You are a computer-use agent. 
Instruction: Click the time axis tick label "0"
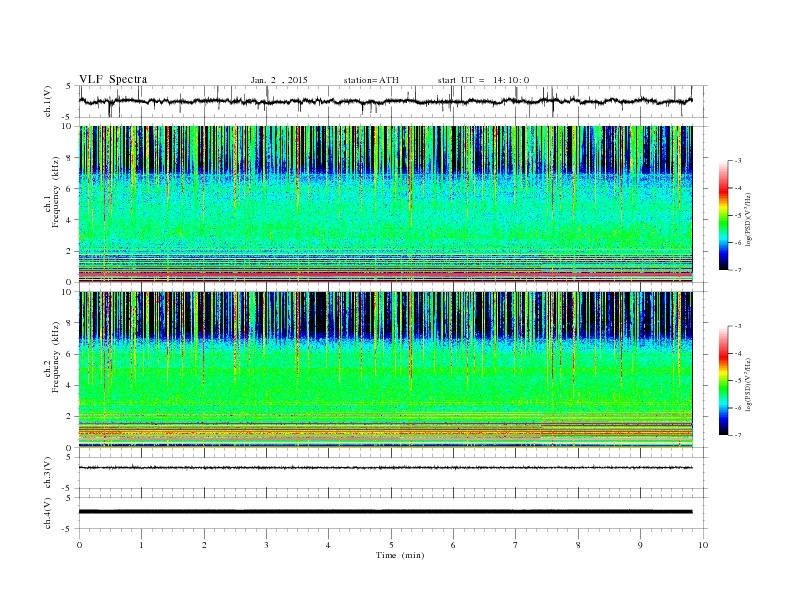(x=79, y=545)
